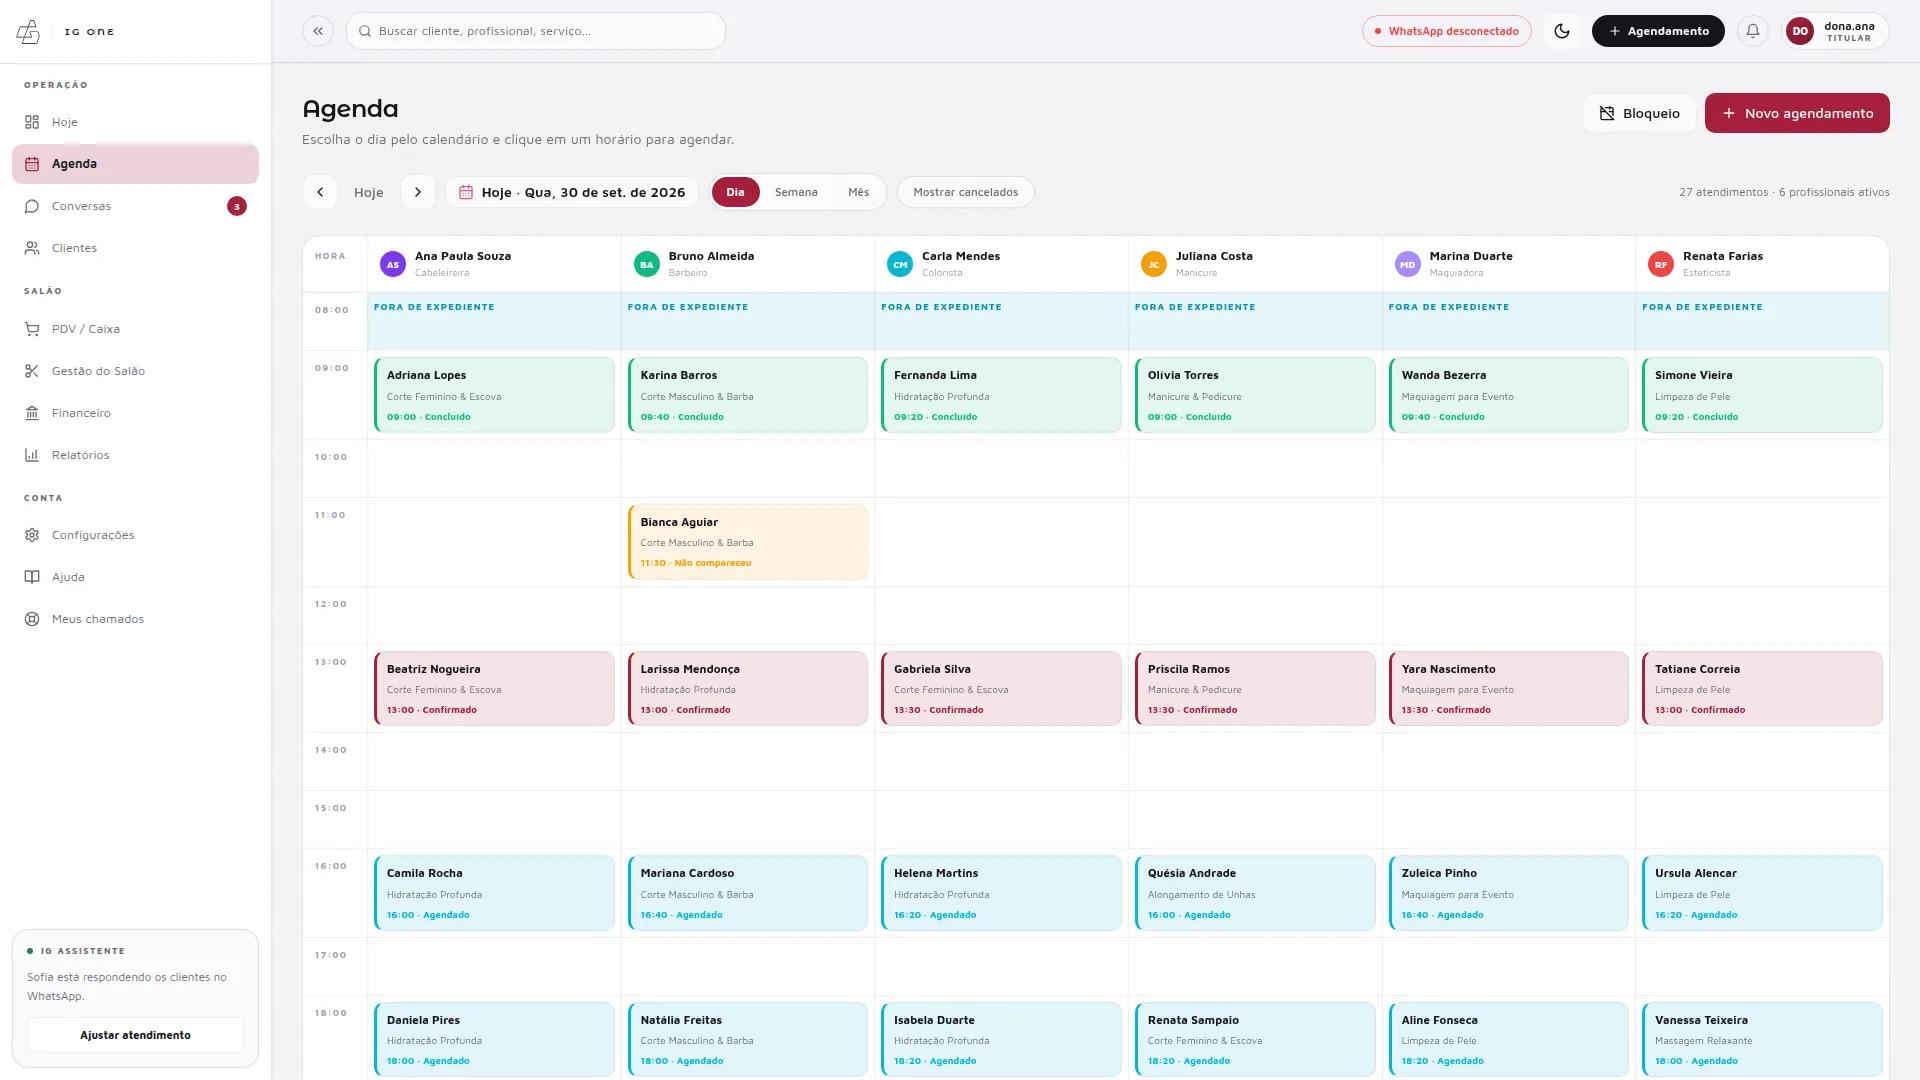Switch to the Mês view tab
1920x1080 pixels.
[858, 192]
